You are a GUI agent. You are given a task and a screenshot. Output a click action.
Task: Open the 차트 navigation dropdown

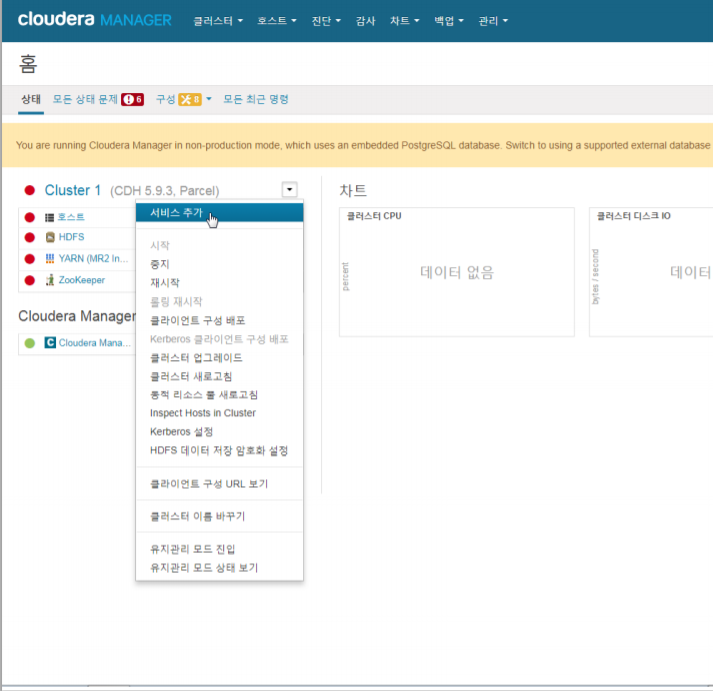coord(404,20)
